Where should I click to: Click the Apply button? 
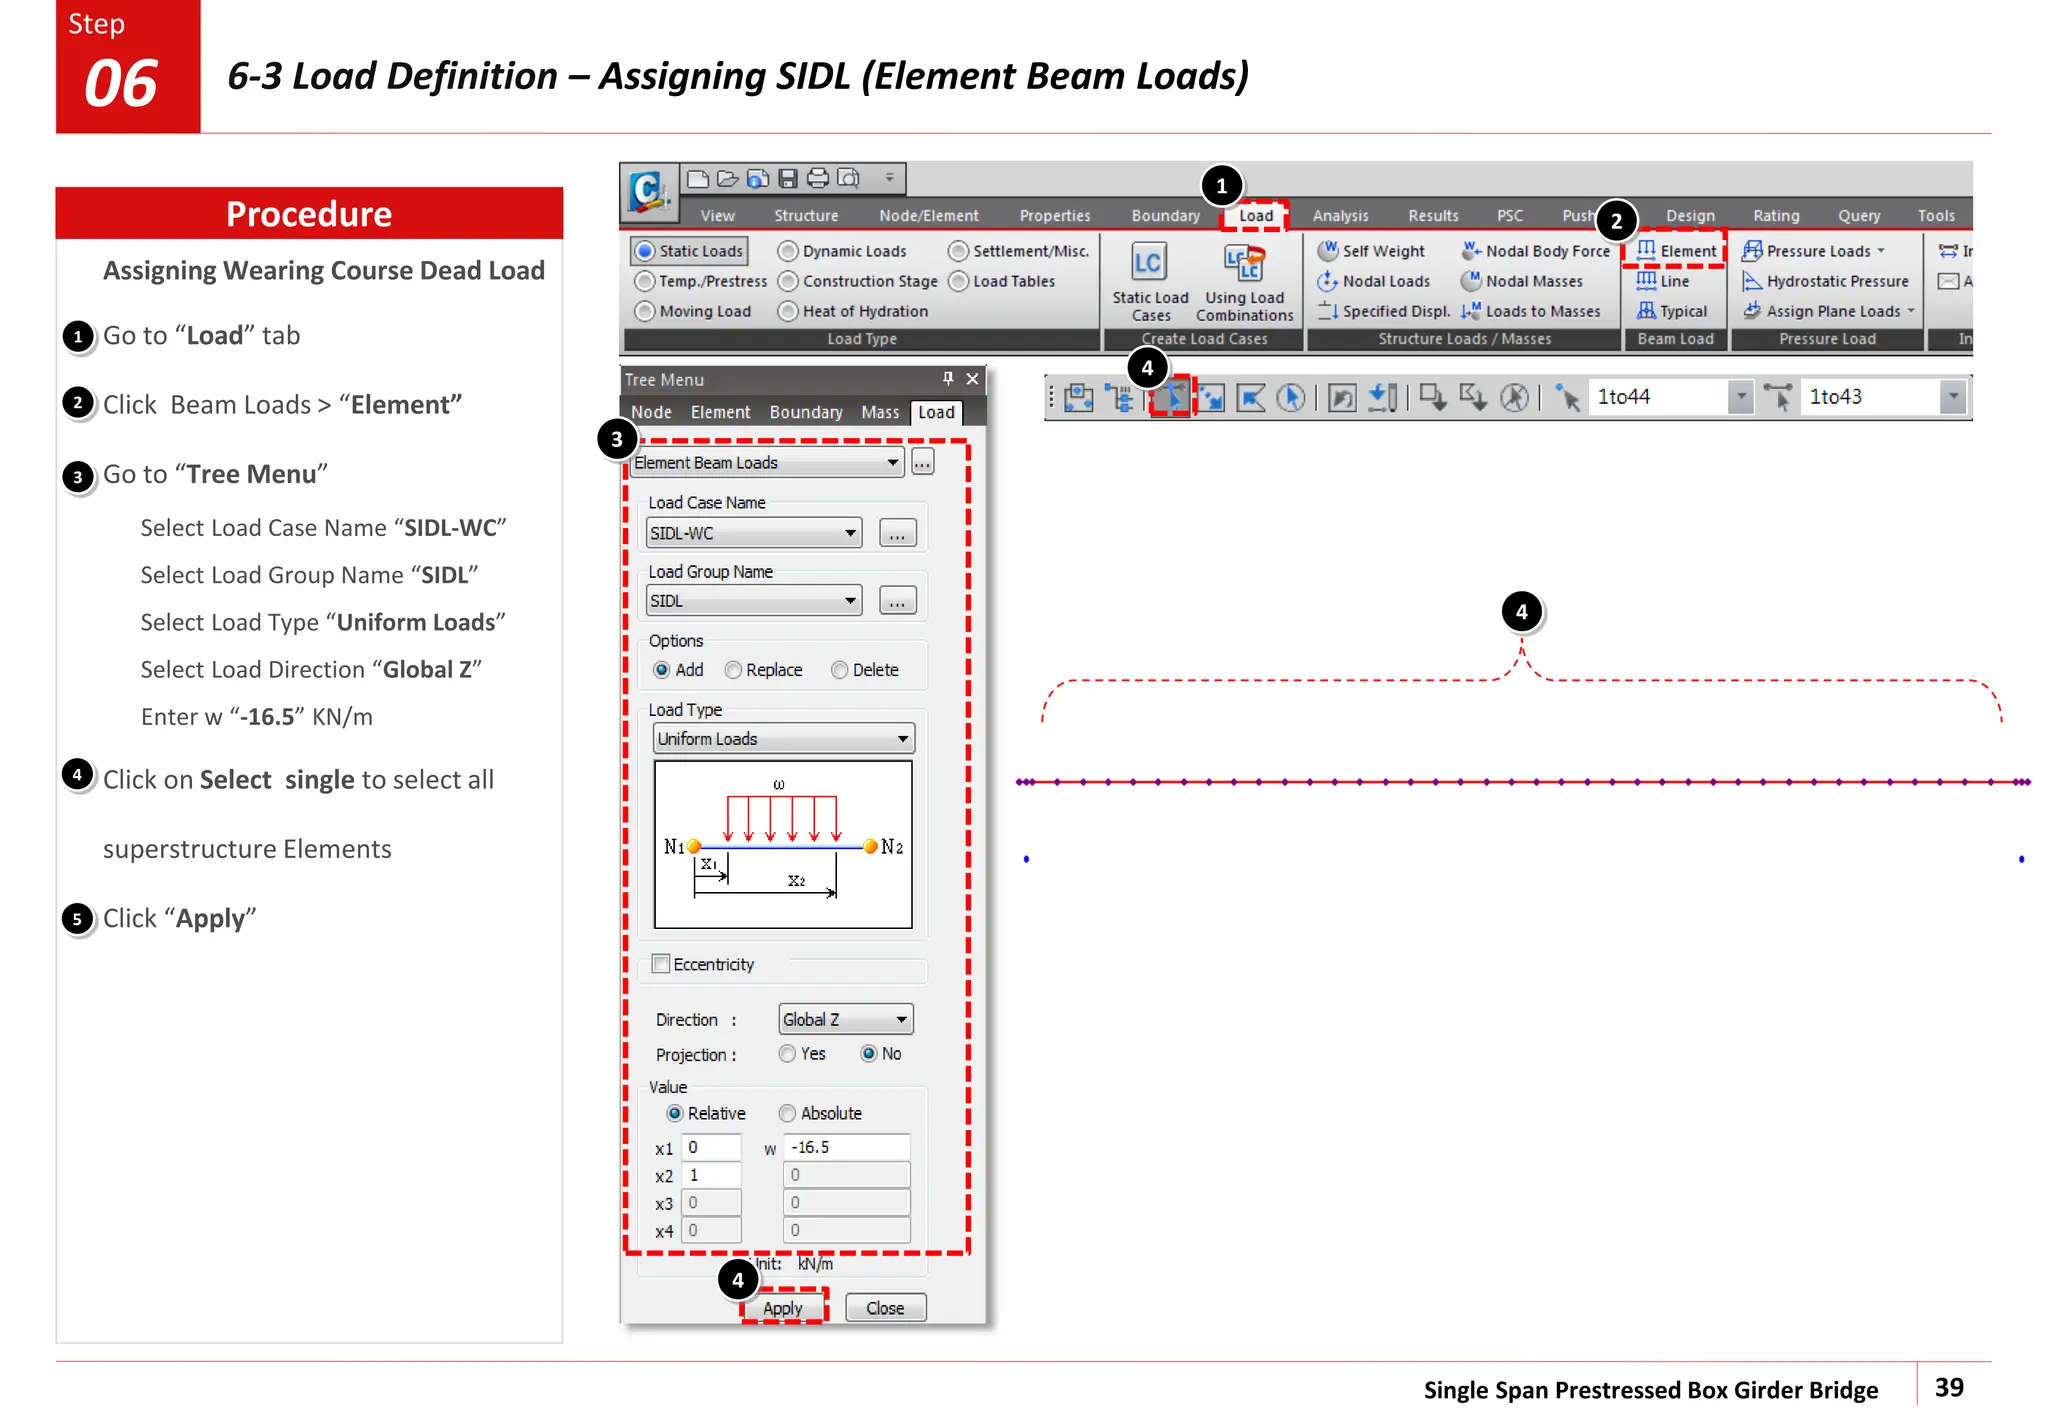(783, 1308)
